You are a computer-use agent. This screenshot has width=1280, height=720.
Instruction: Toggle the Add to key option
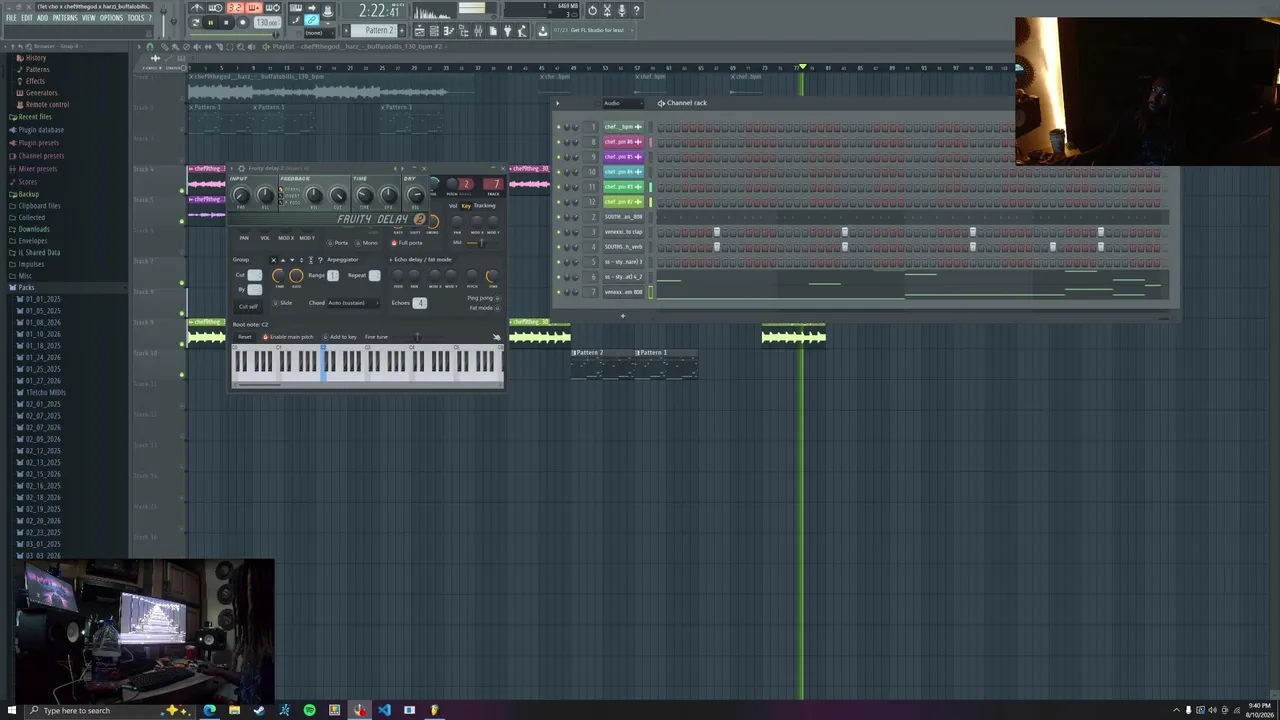pos(342,337)
